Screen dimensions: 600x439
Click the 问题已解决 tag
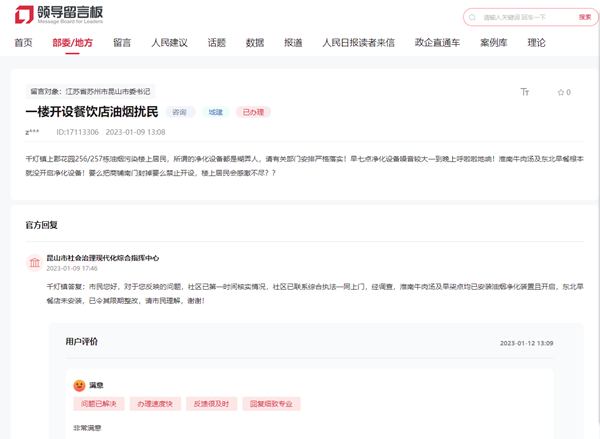tap(99, 404)
